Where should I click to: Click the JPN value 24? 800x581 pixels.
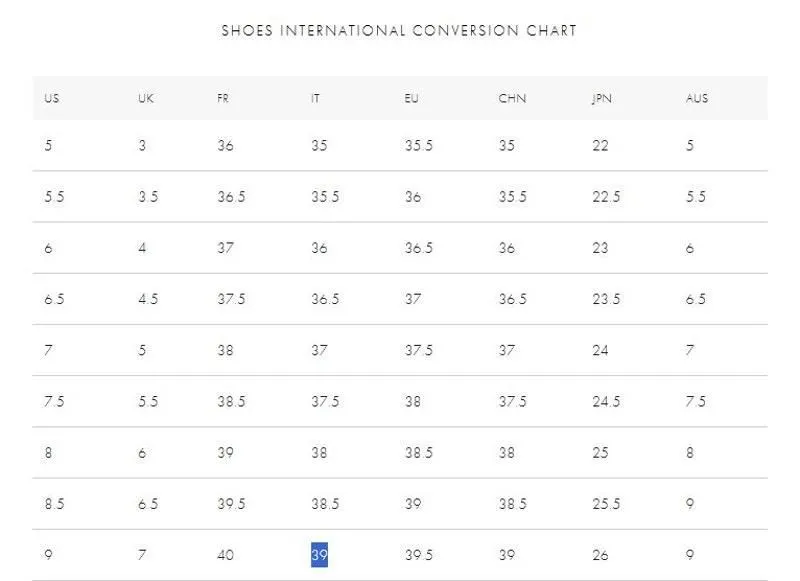pyautogui.click(x=601, y=350)
